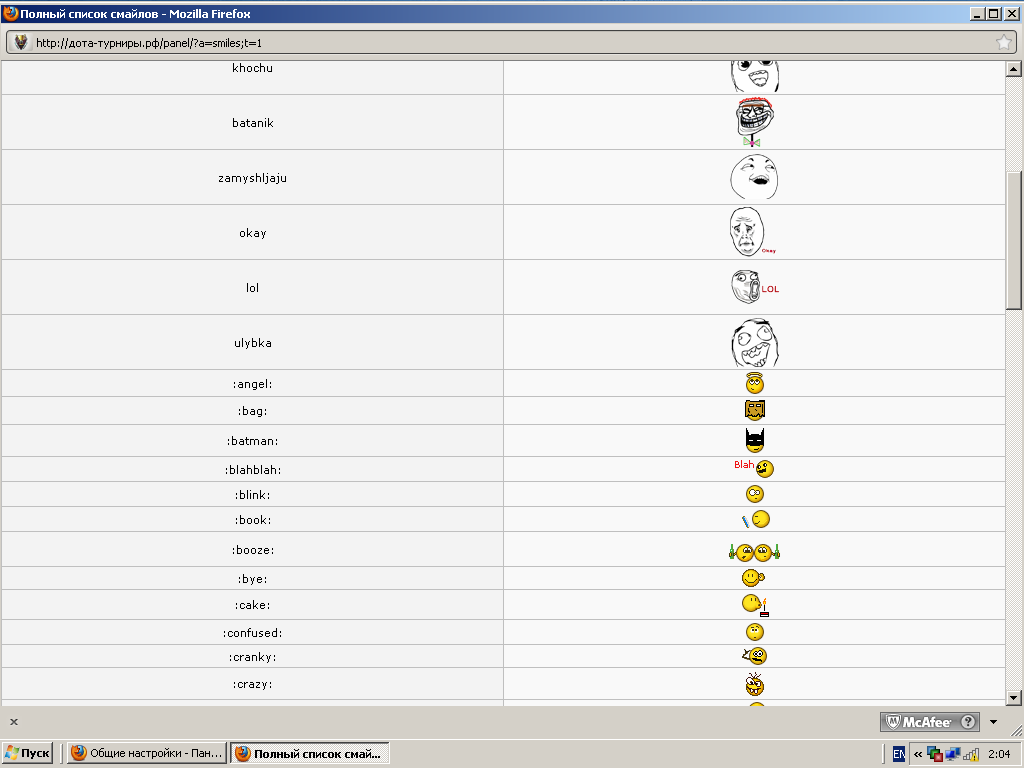
Task: Select the "lol" smiley code text
Action: click(252, 287)
